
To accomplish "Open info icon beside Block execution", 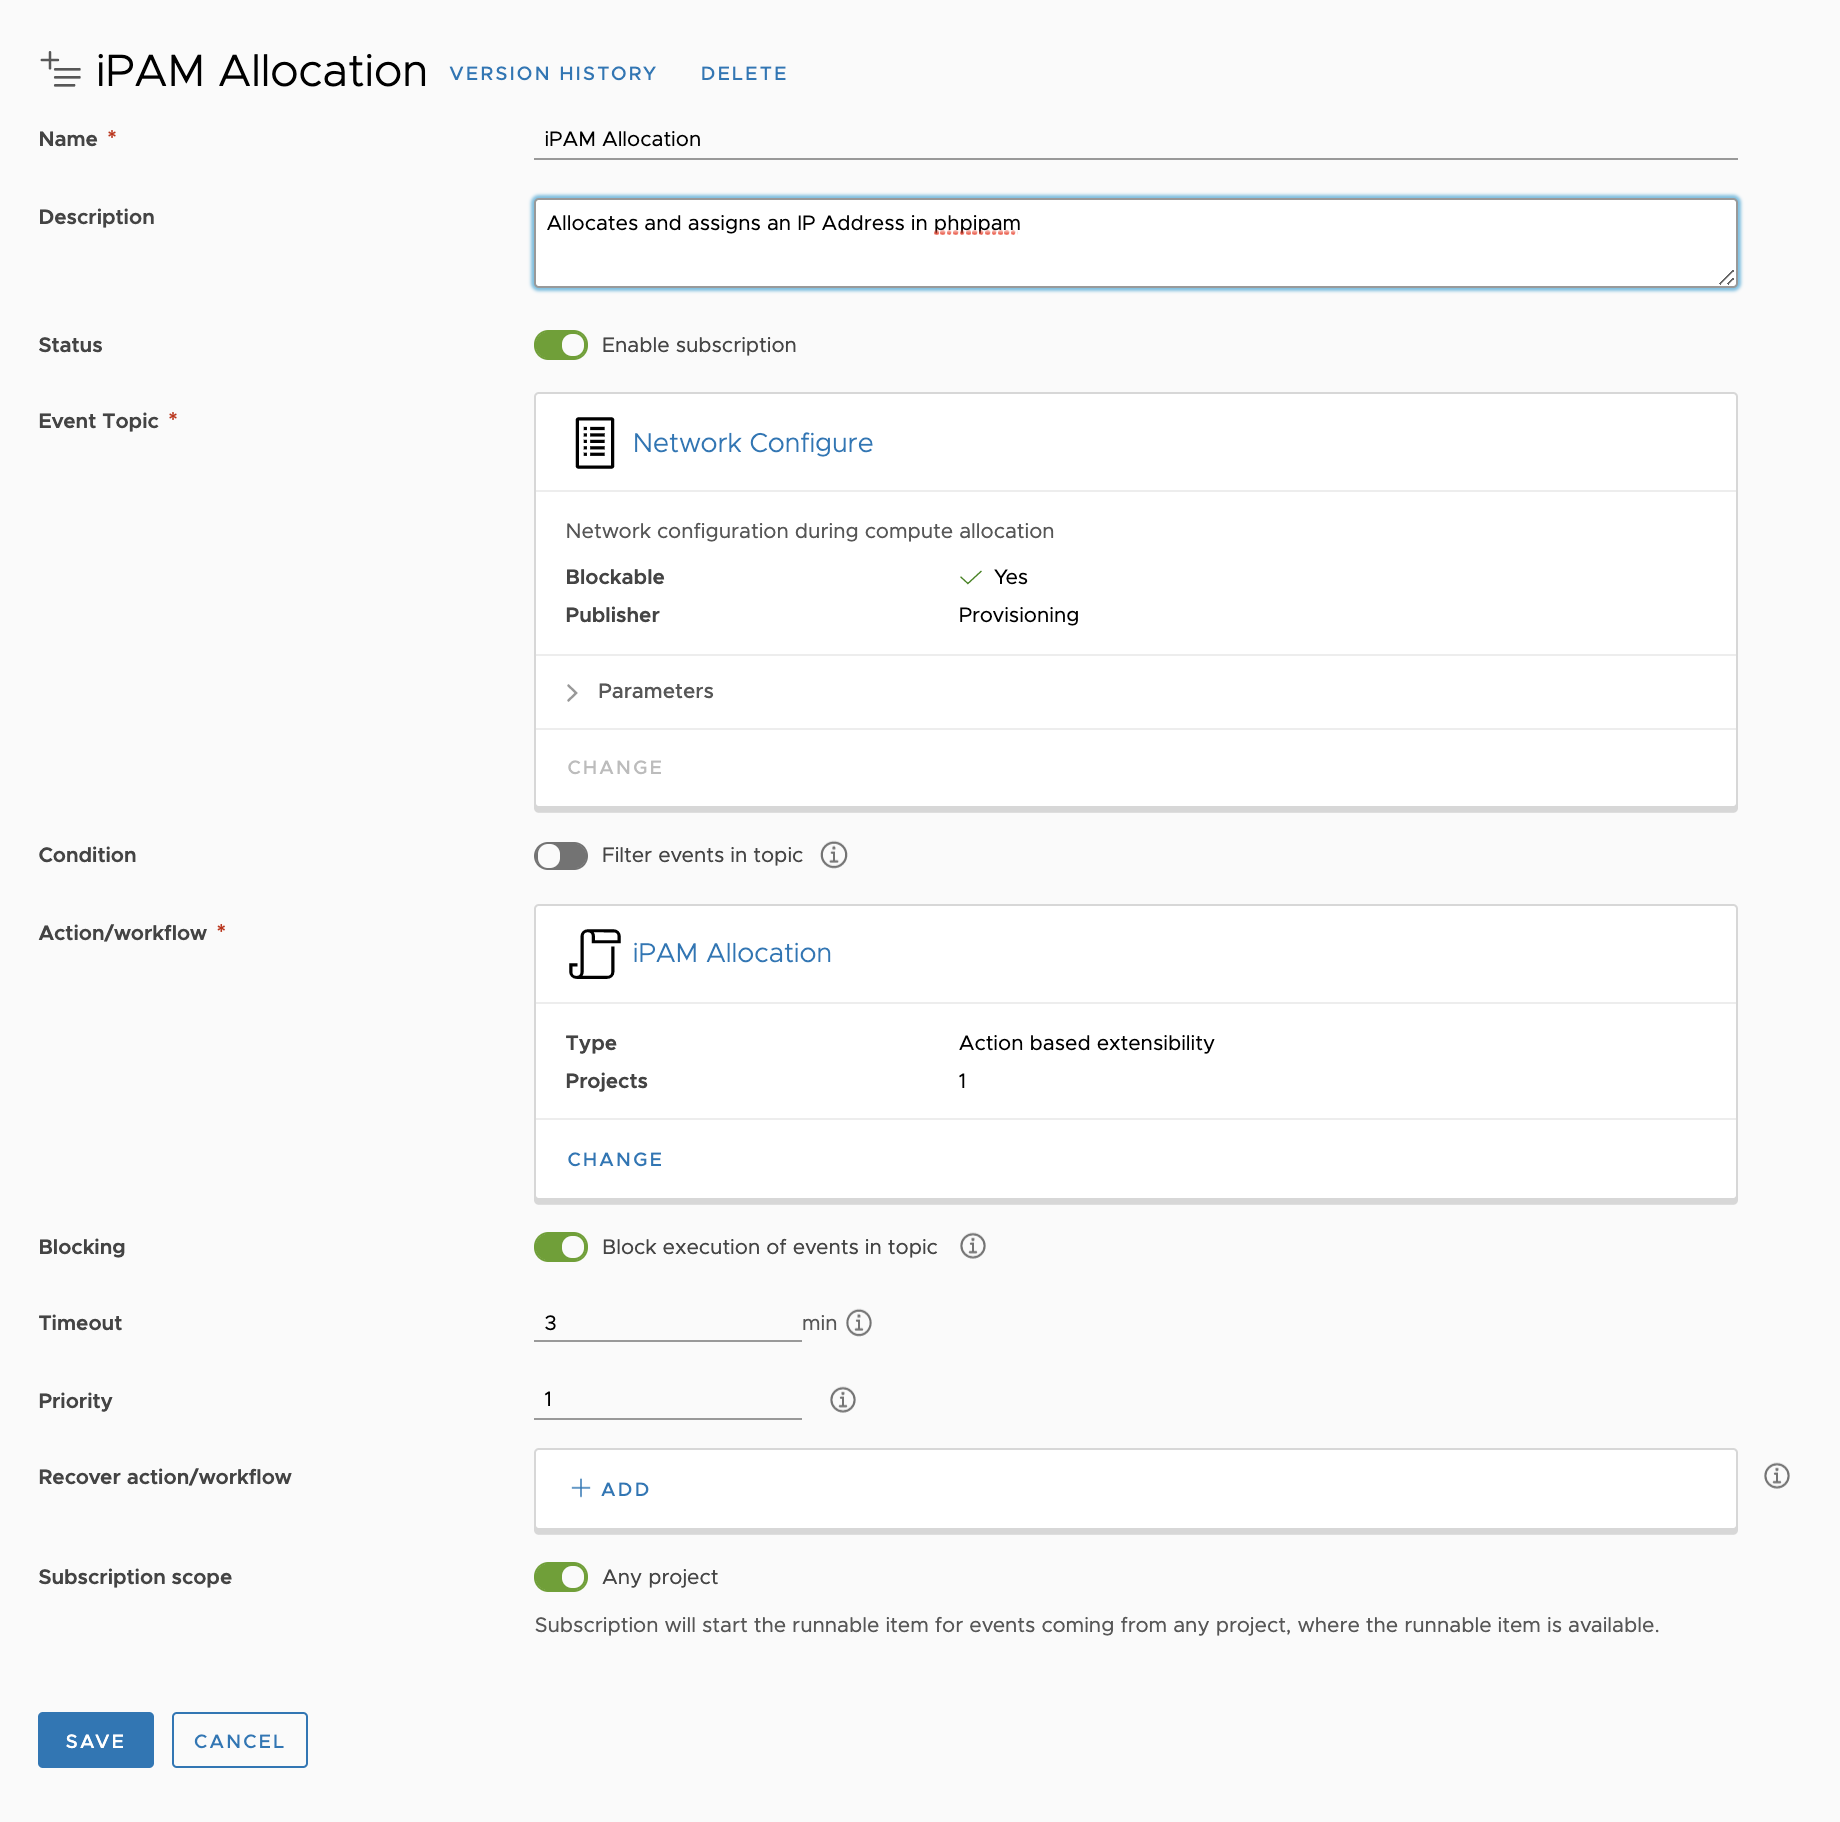I will click(x=973, y=1246).
